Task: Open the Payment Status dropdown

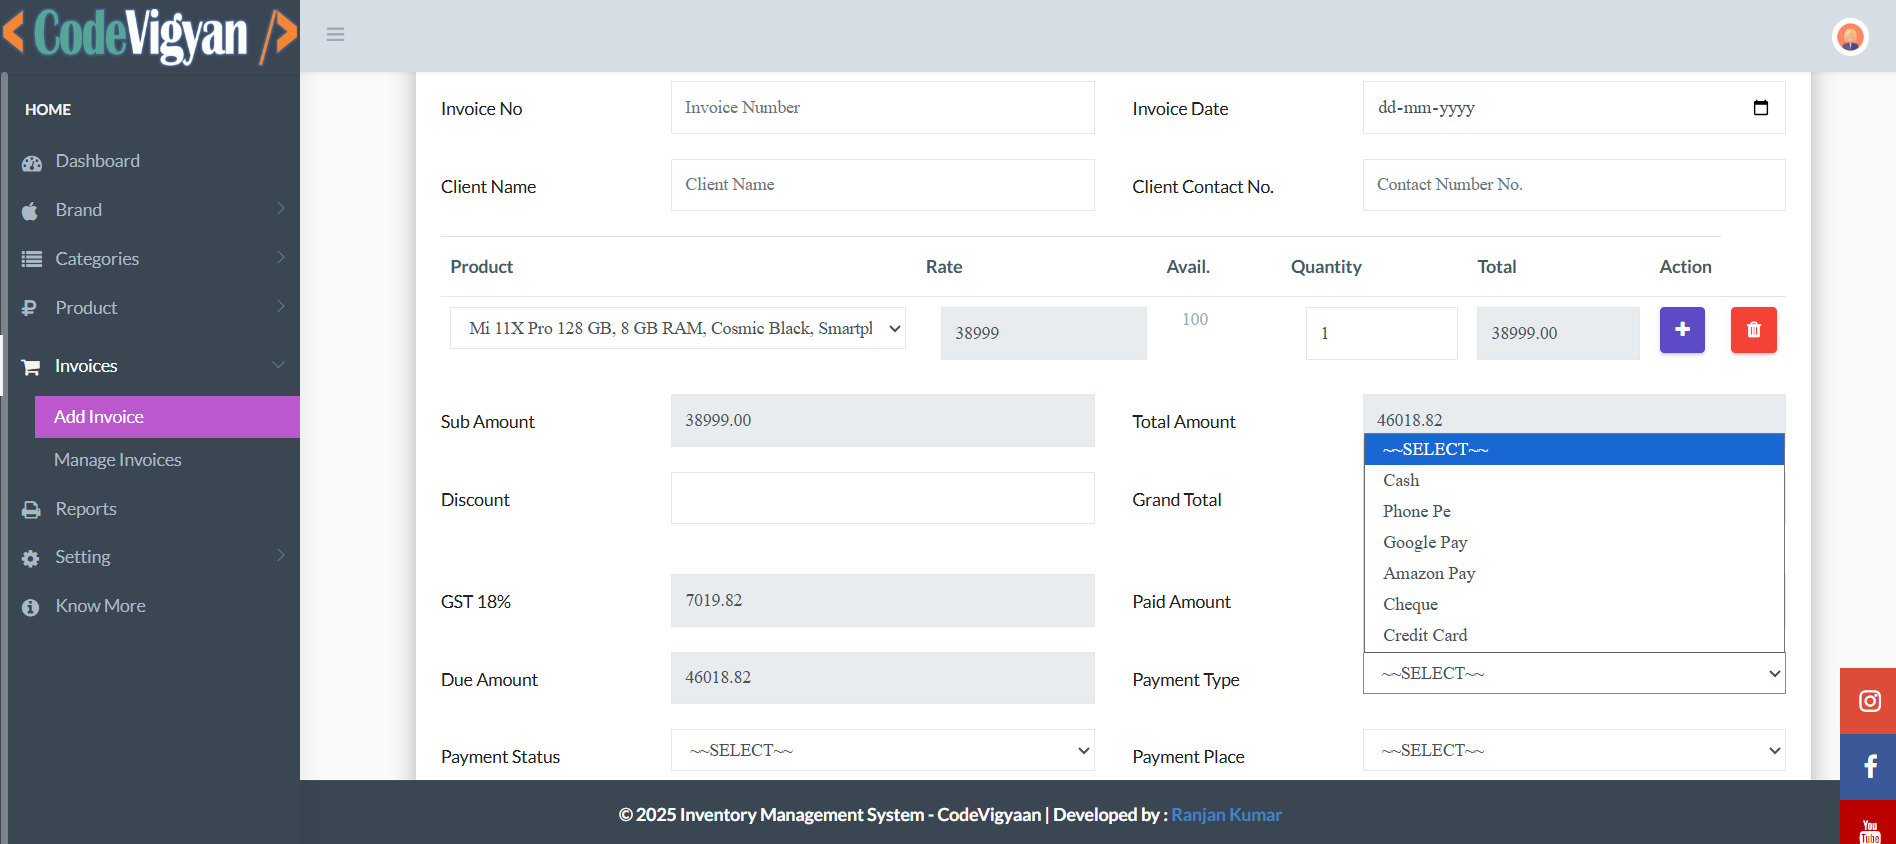Action: click(x=882, y=750)
